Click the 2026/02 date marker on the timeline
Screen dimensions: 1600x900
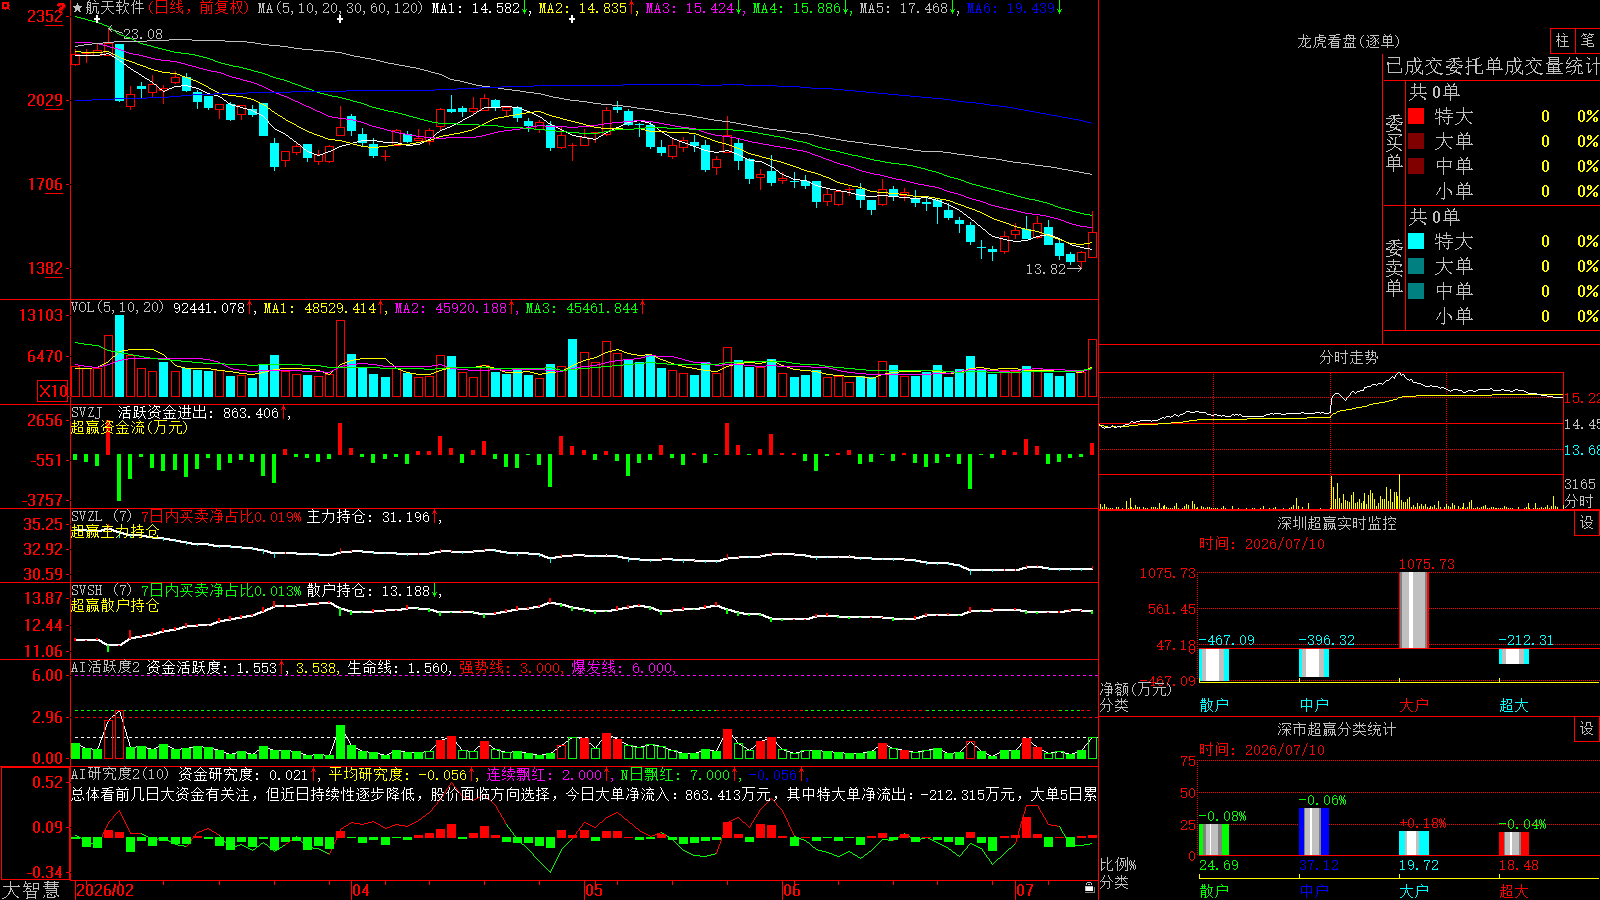[x=105, y=890]
